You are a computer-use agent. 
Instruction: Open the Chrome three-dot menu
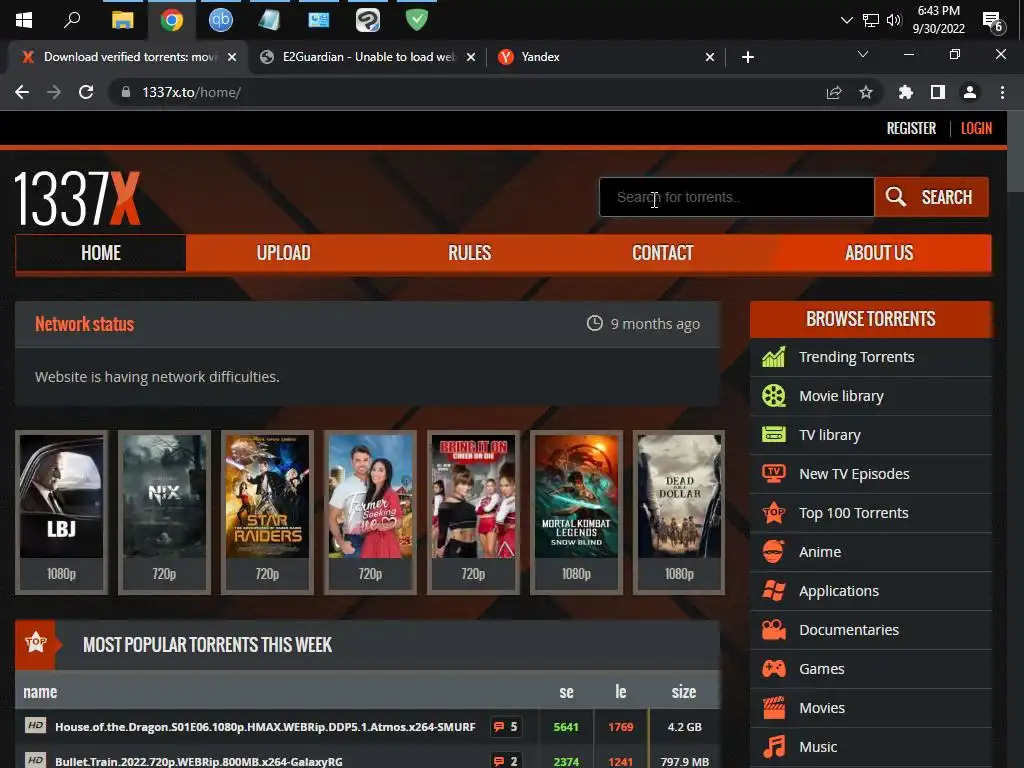(x=1002, y=93)
